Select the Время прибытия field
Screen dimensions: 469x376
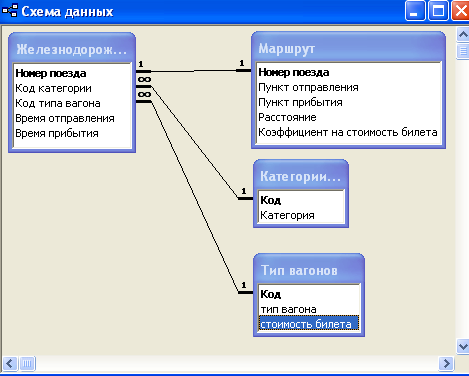pyautogui.click(x=72, y=133)
